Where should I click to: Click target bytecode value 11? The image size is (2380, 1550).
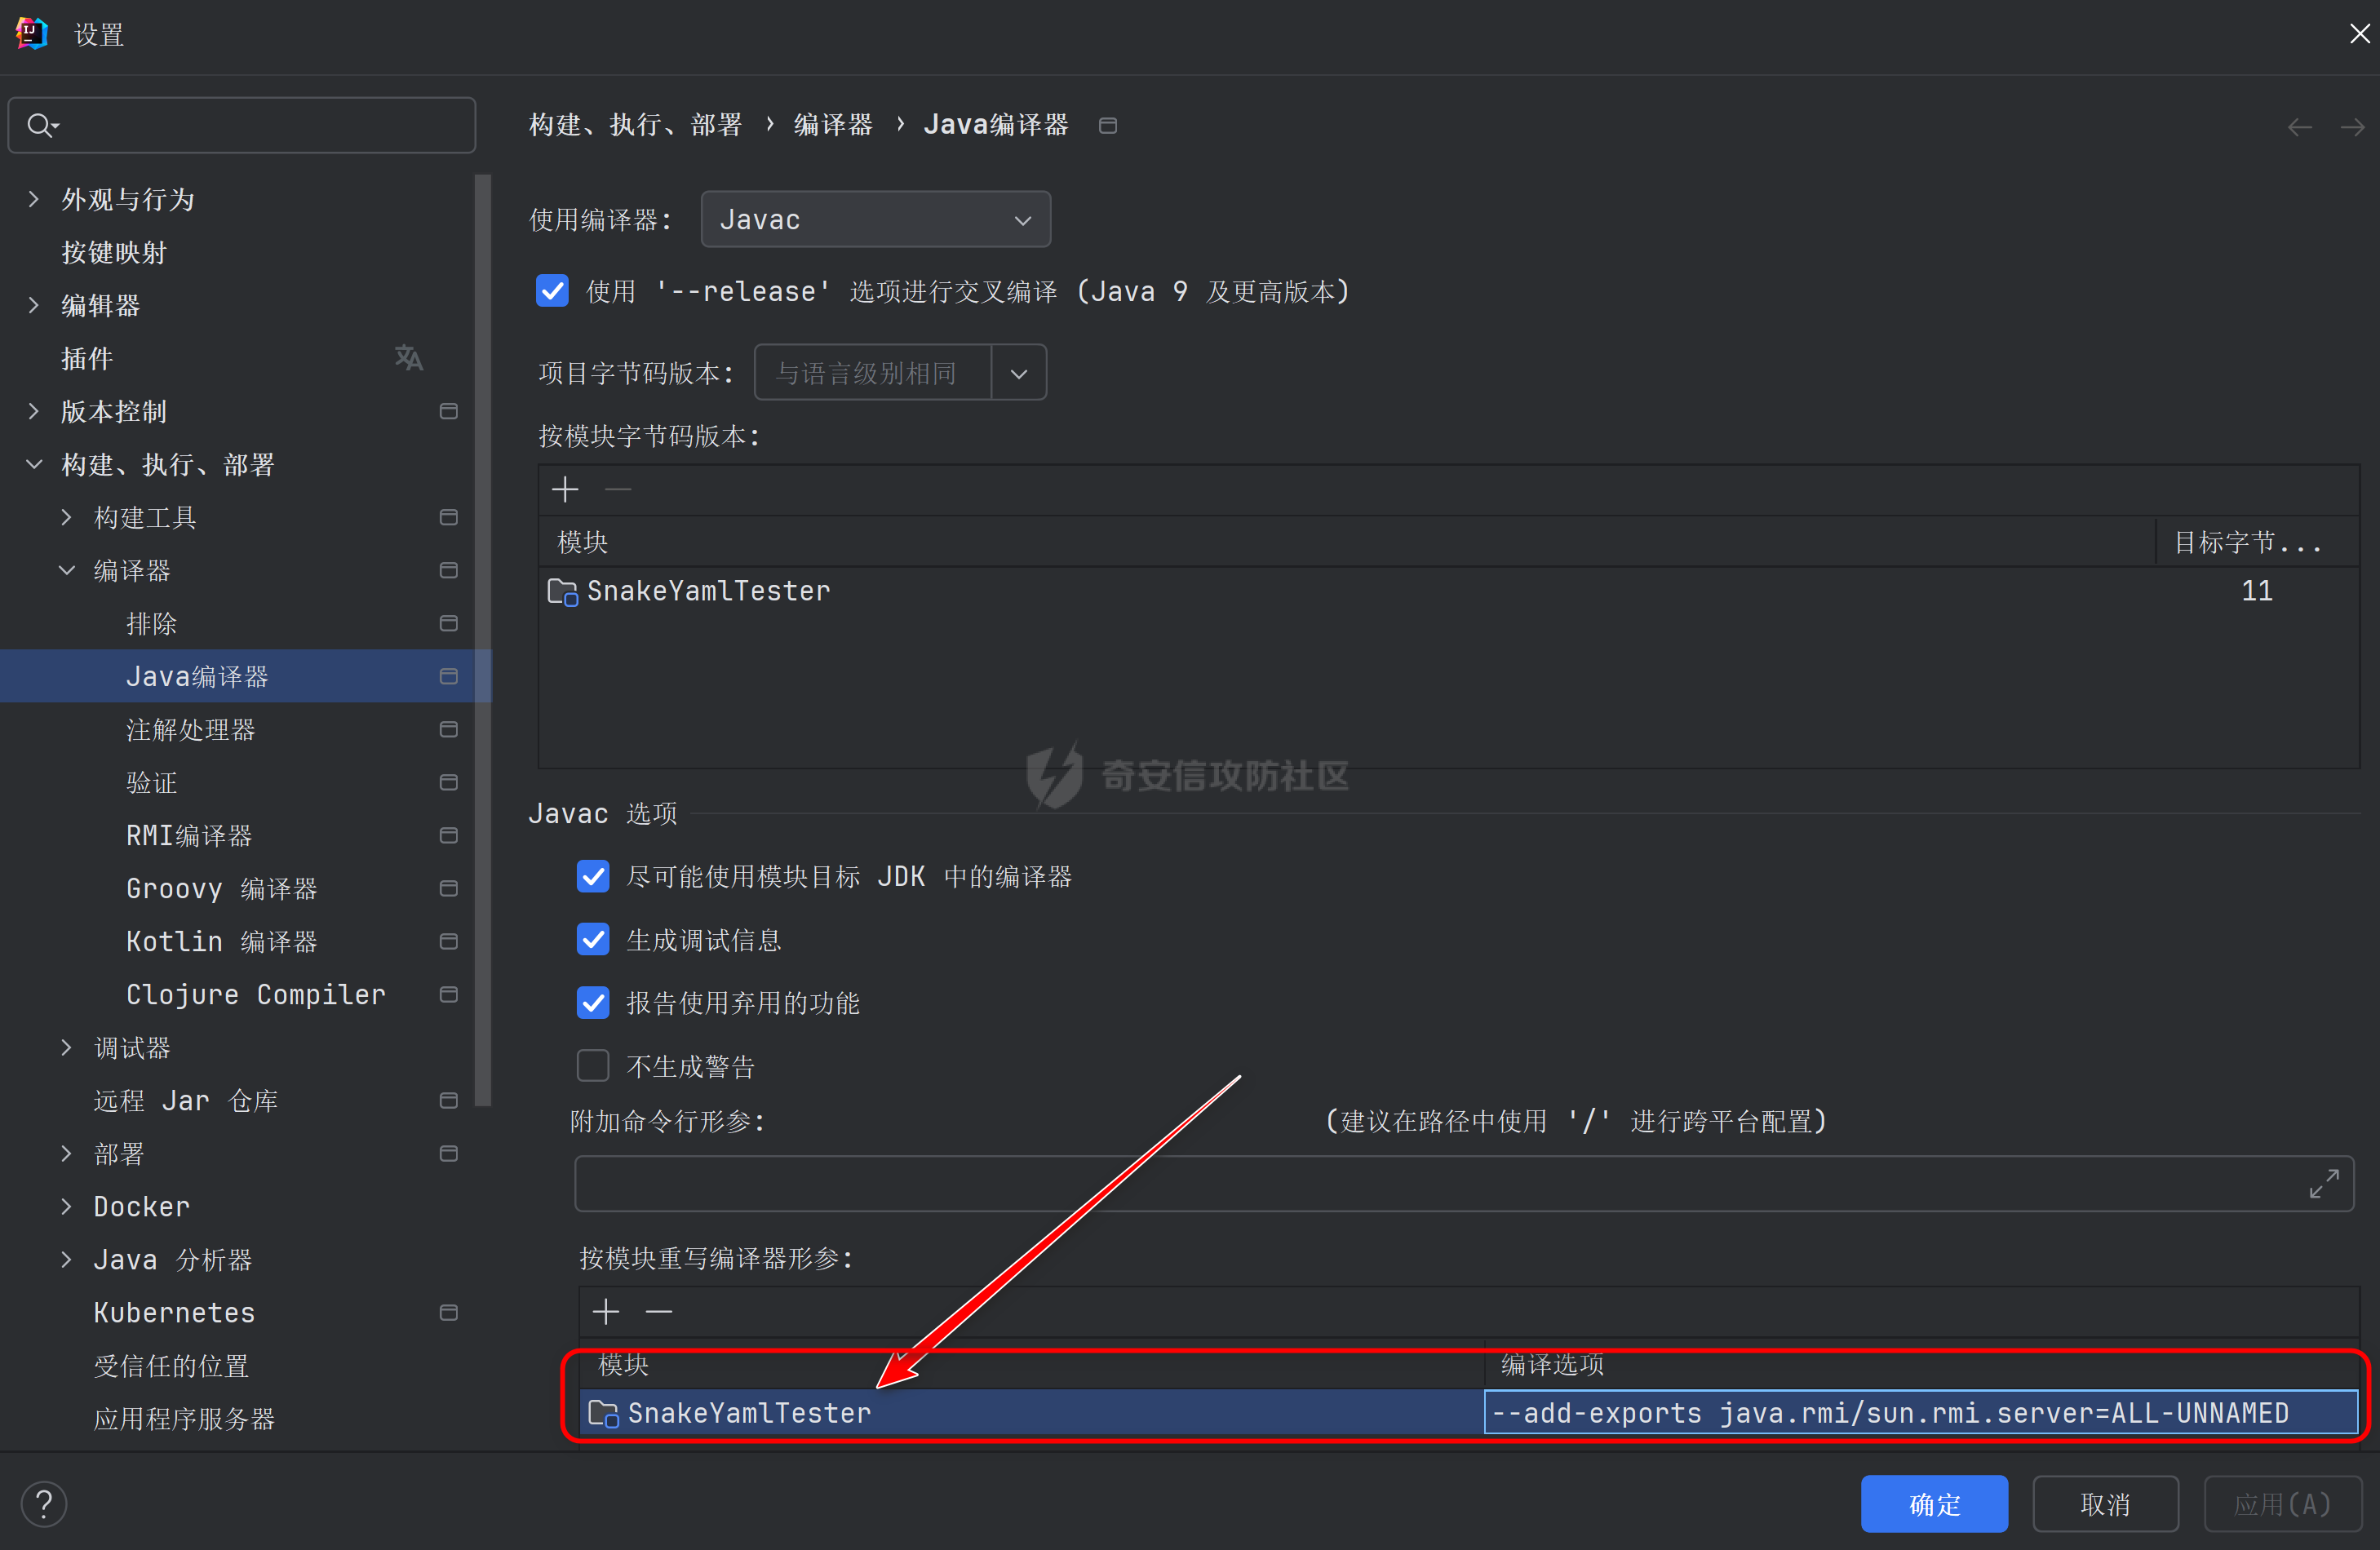tap(2256, 591)
